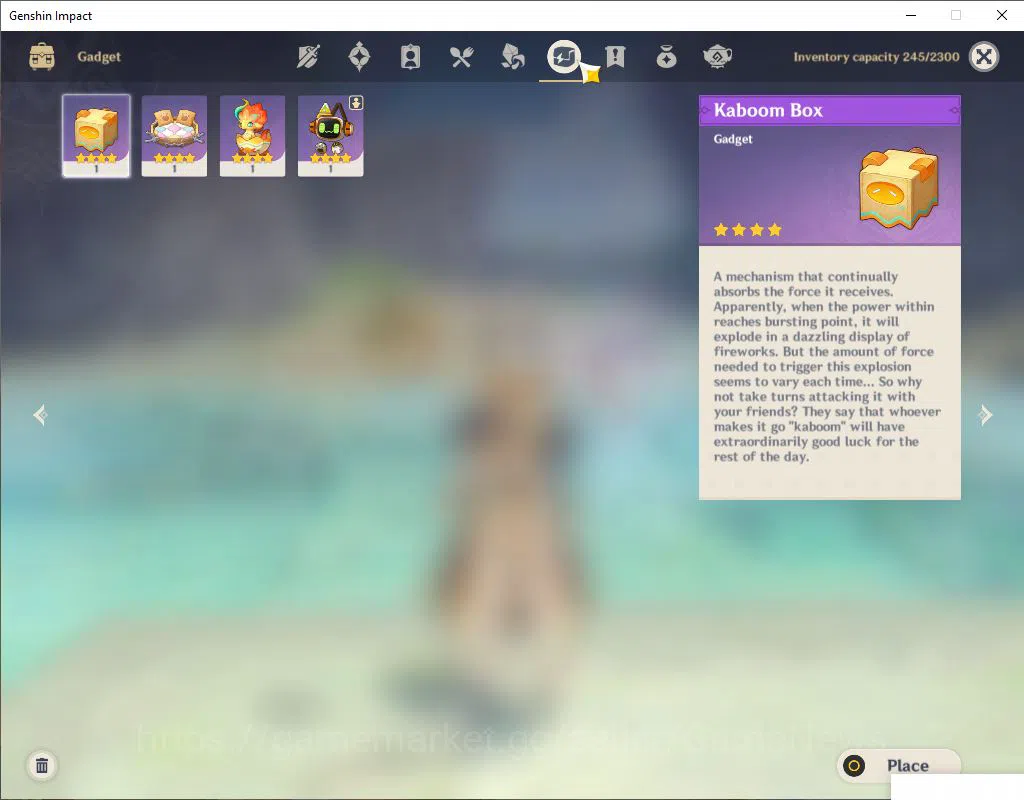
Task: Close the inventory with the X button
Action: point(984,57)
